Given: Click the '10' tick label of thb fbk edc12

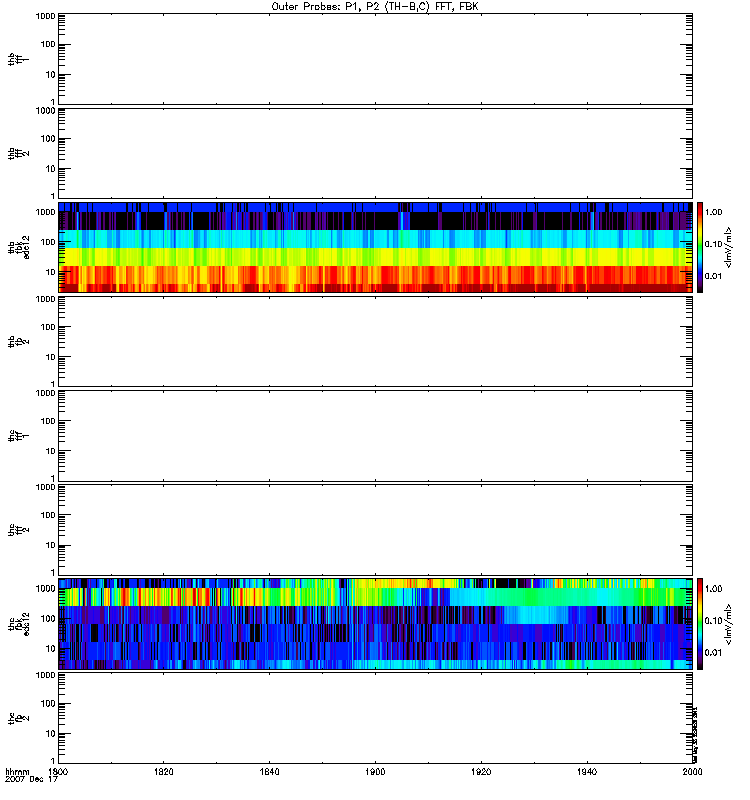Looking at the screenshot, I should pos(51,272).
